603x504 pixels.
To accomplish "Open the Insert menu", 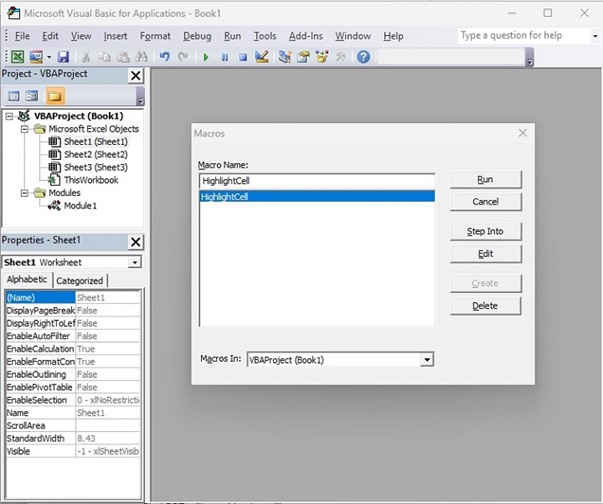I will click(115, 36).
